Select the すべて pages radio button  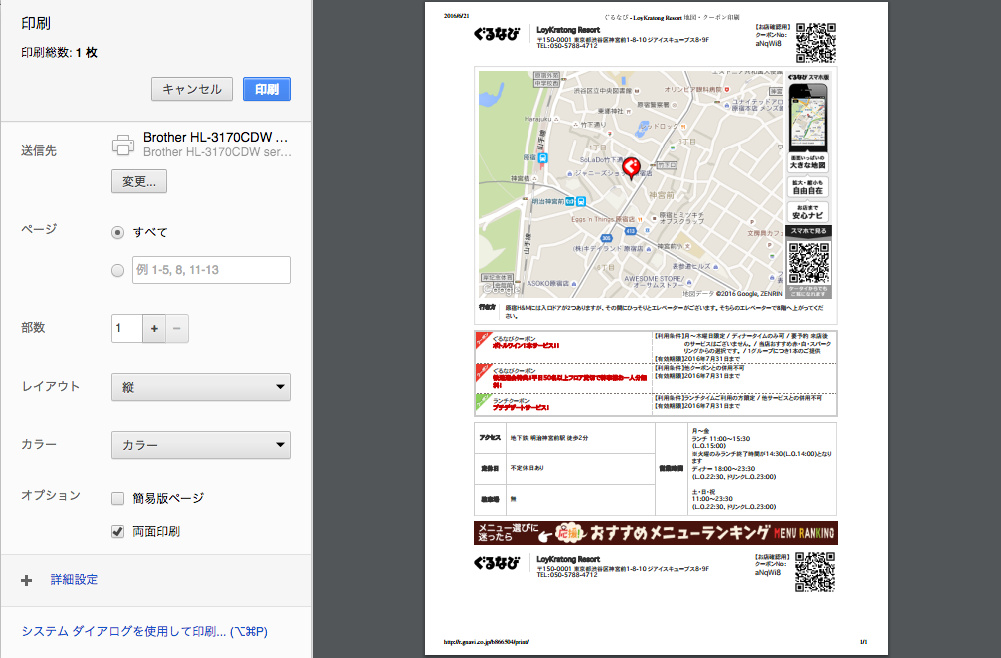coord(117,232)
